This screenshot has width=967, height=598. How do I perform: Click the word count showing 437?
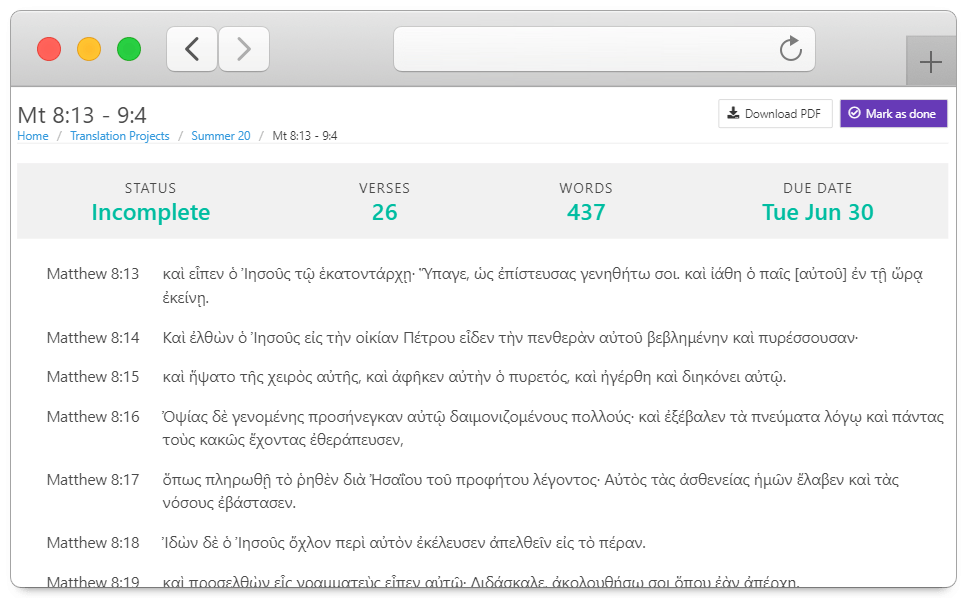click(x=586, y=212)
